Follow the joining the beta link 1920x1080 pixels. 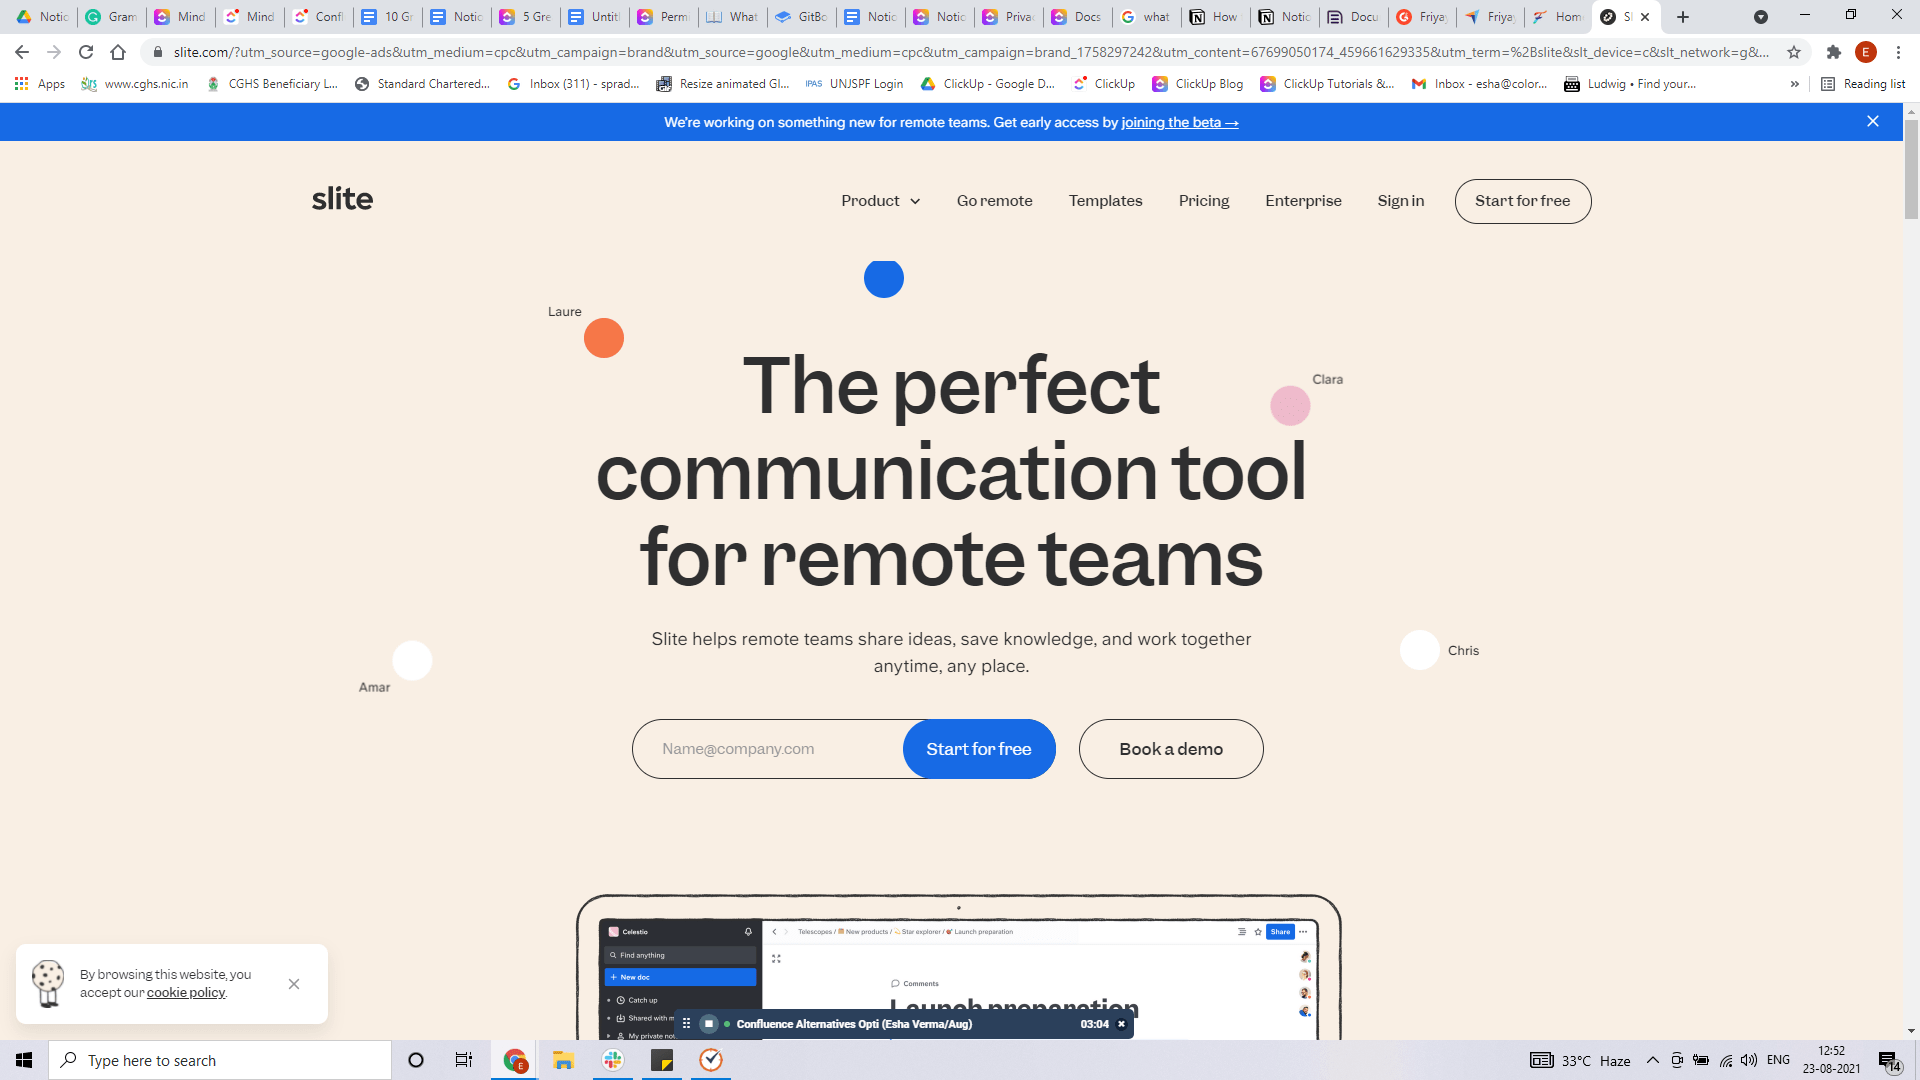1179,122
